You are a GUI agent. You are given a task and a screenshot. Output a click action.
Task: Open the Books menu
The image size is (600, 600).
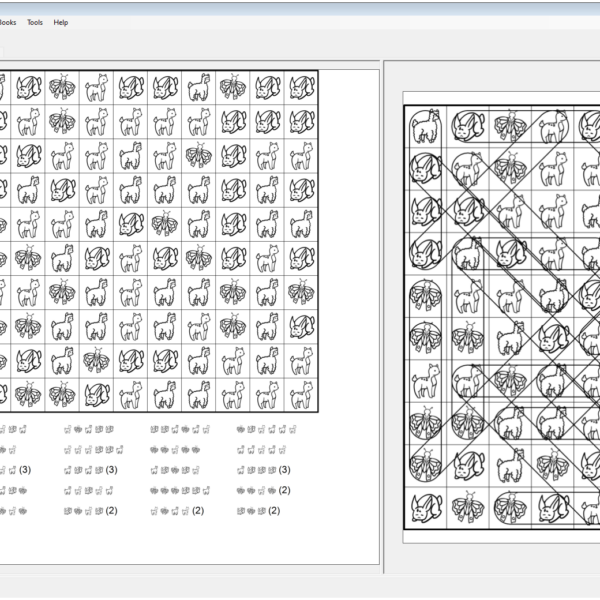[x=7, y=22]
